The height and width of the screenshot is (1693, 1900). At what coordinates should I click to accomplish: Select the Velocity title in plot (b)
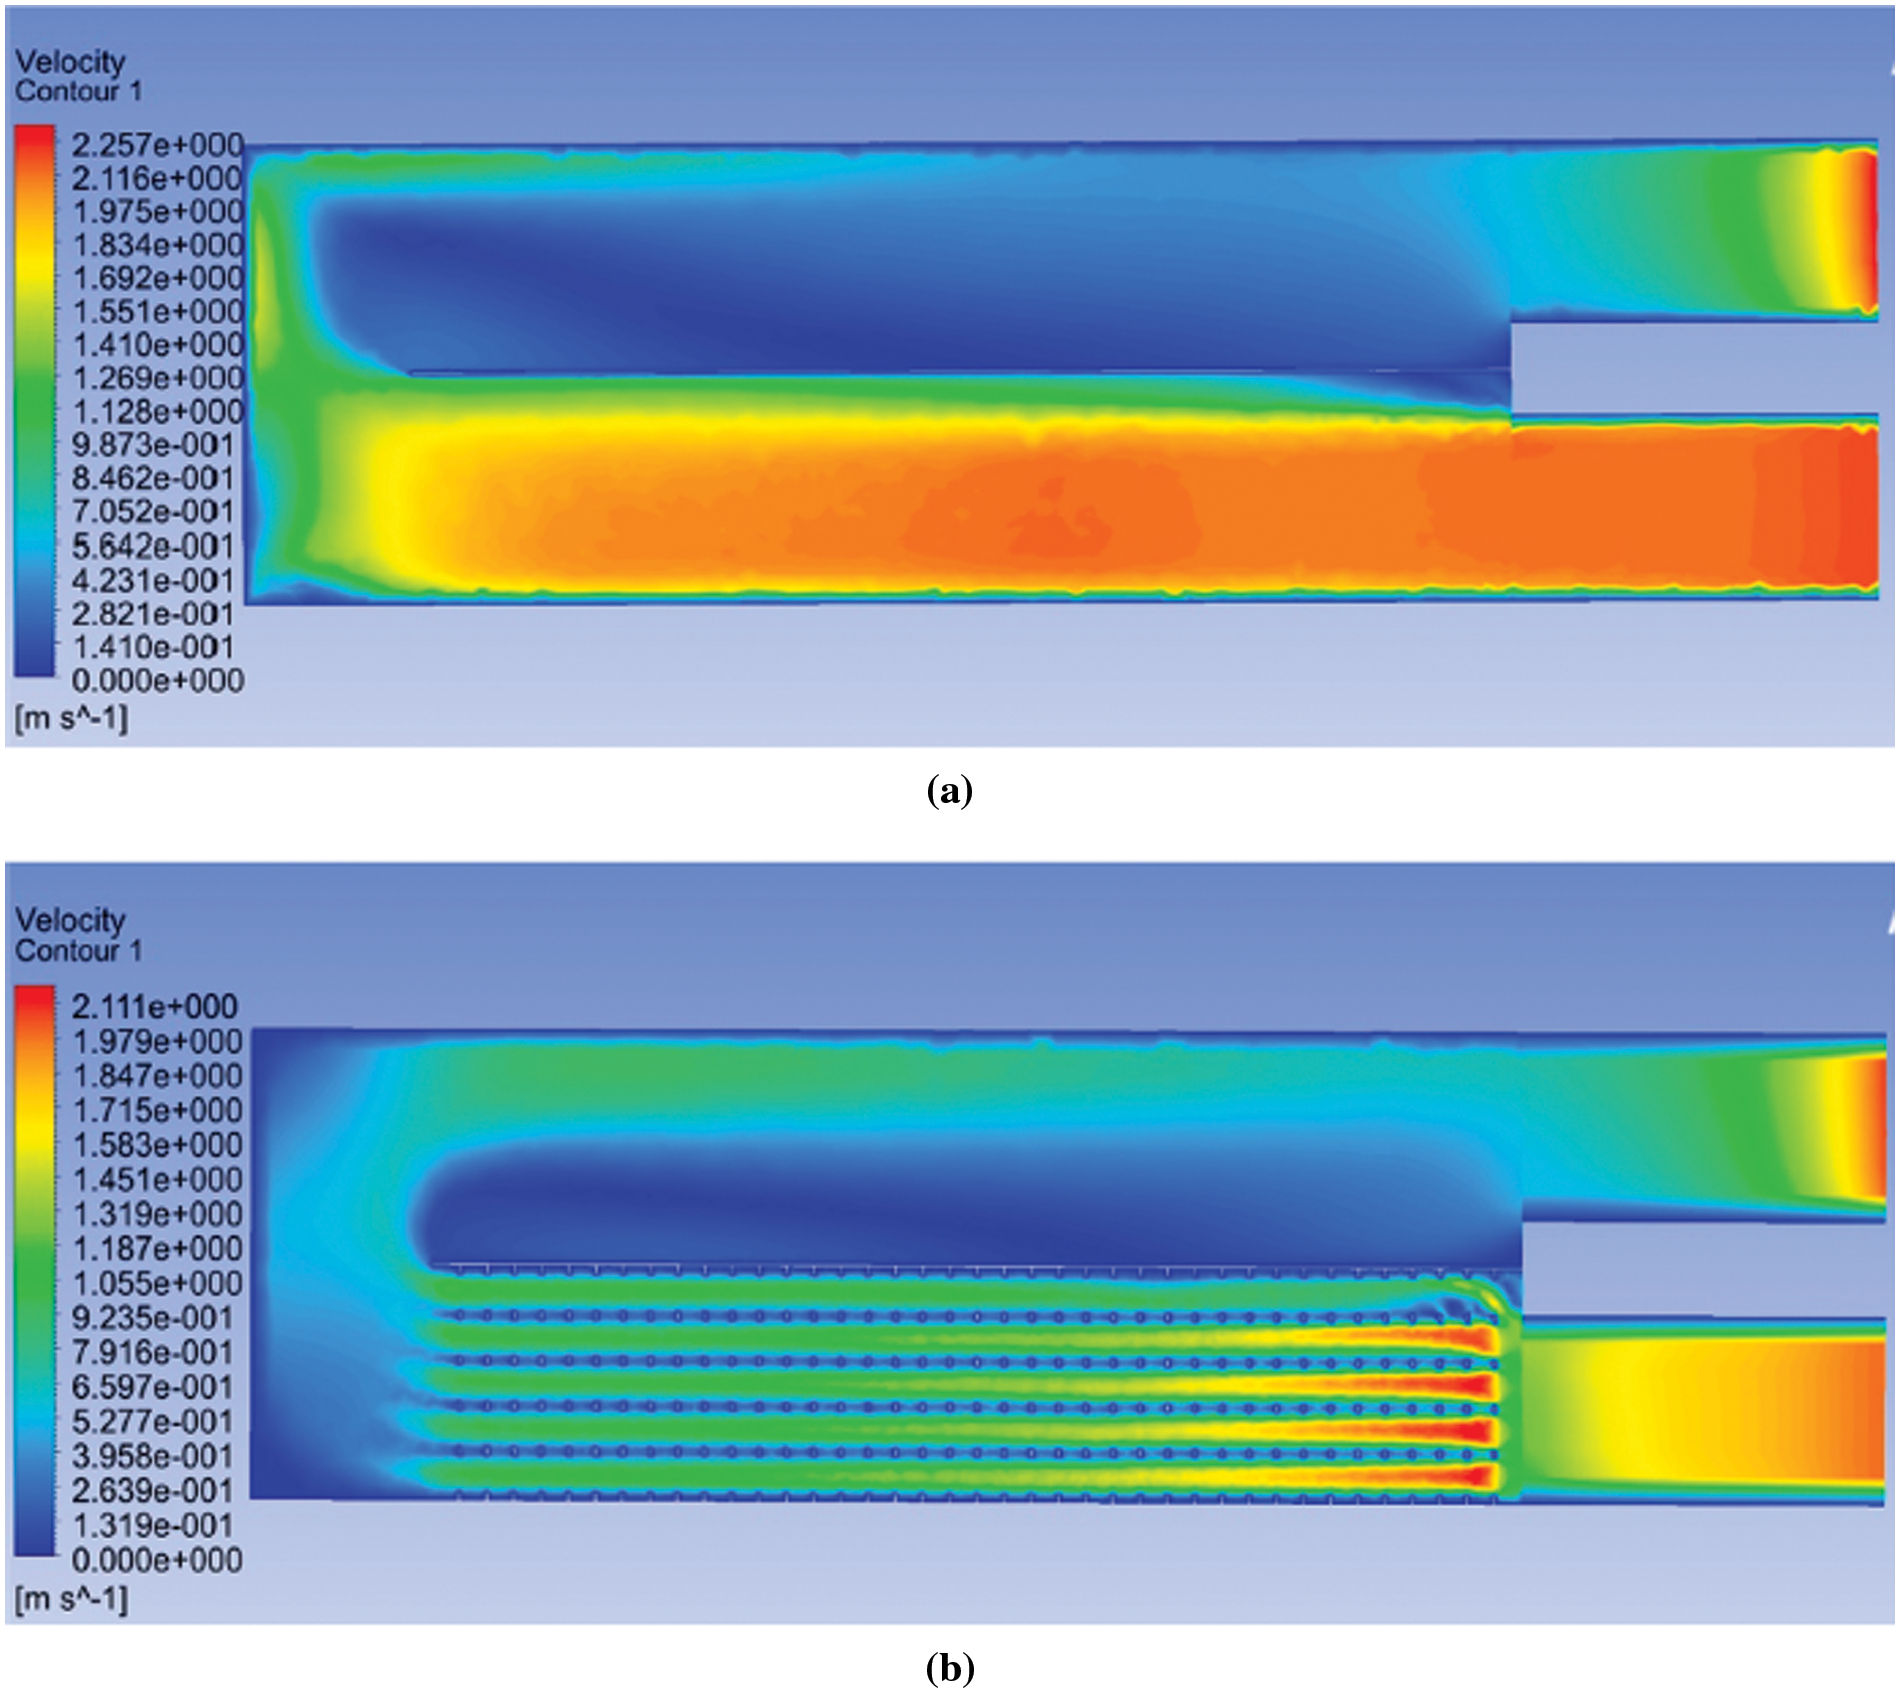pos(70,920)
